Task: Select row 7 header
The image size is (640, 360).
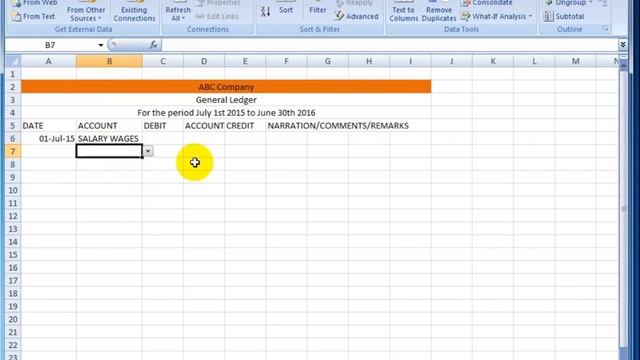Action: pos(13,151)
